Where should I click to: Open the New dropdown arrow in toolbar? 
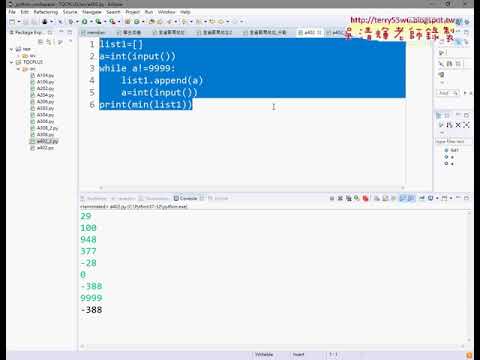[19, 22]
